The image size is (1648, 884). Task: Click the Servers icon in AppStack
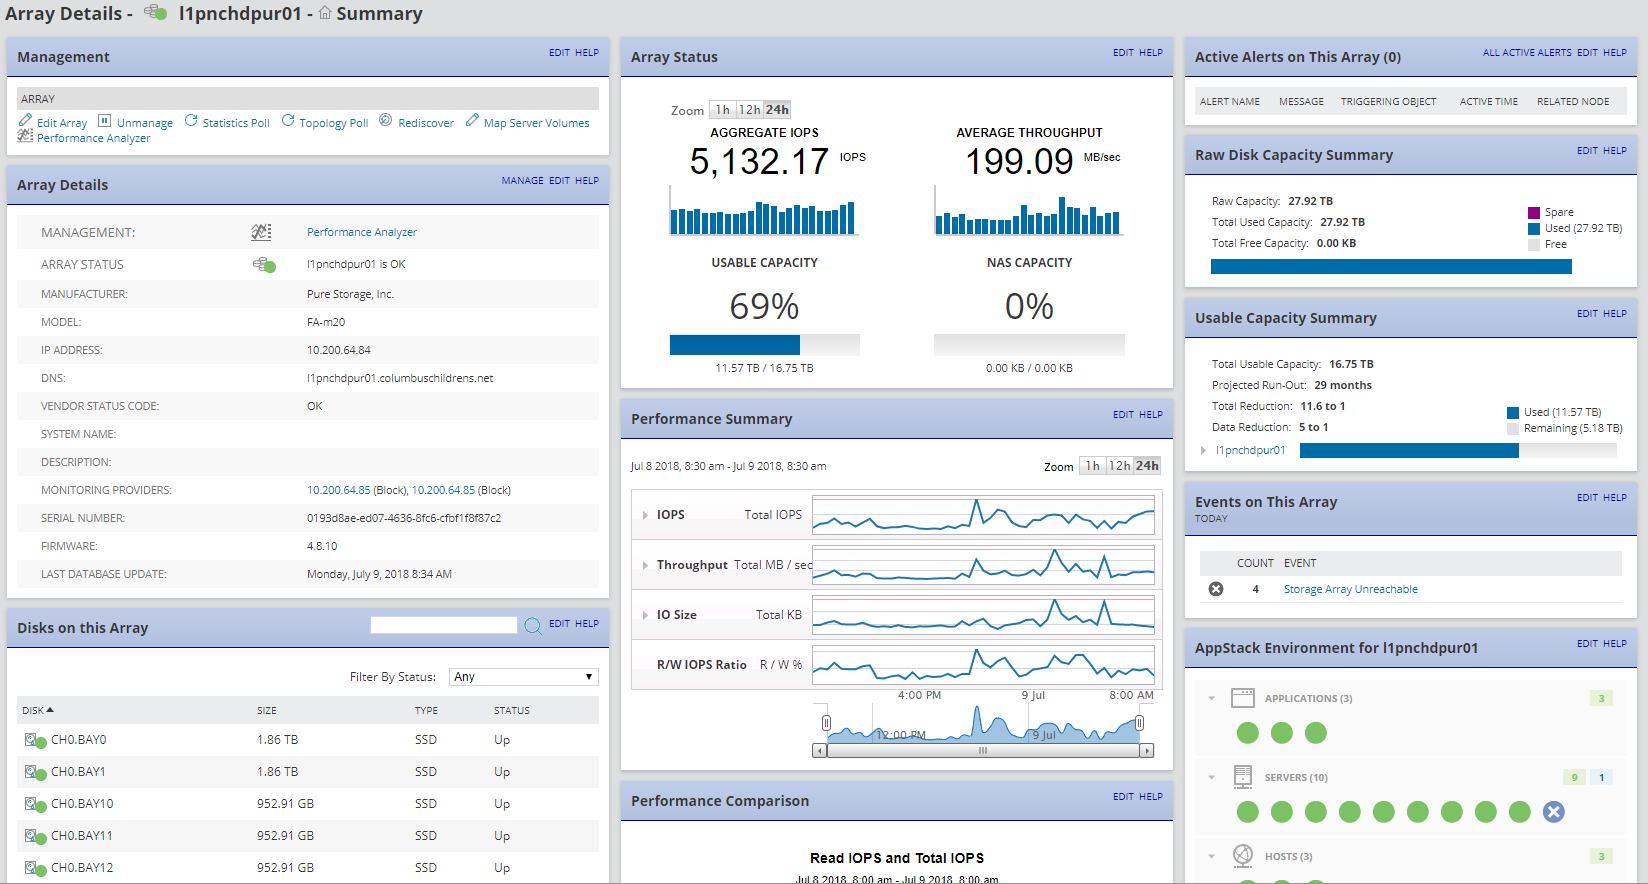1243,777
